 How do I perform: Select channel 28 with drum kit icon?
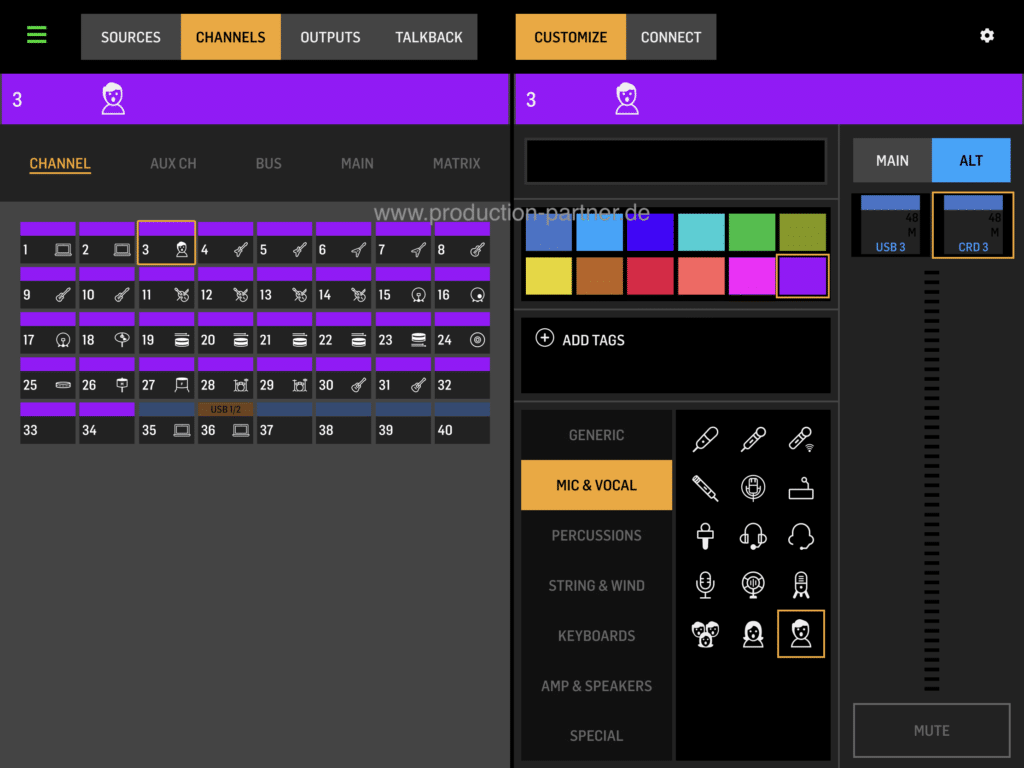225,385
